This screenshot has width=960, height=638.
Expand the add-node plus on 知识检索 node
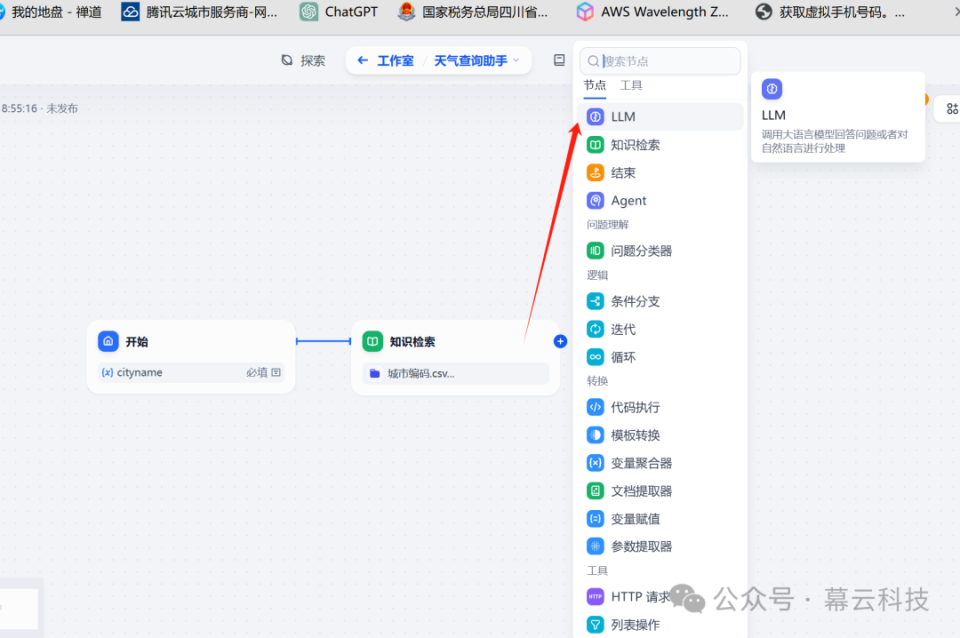(560, 341)
